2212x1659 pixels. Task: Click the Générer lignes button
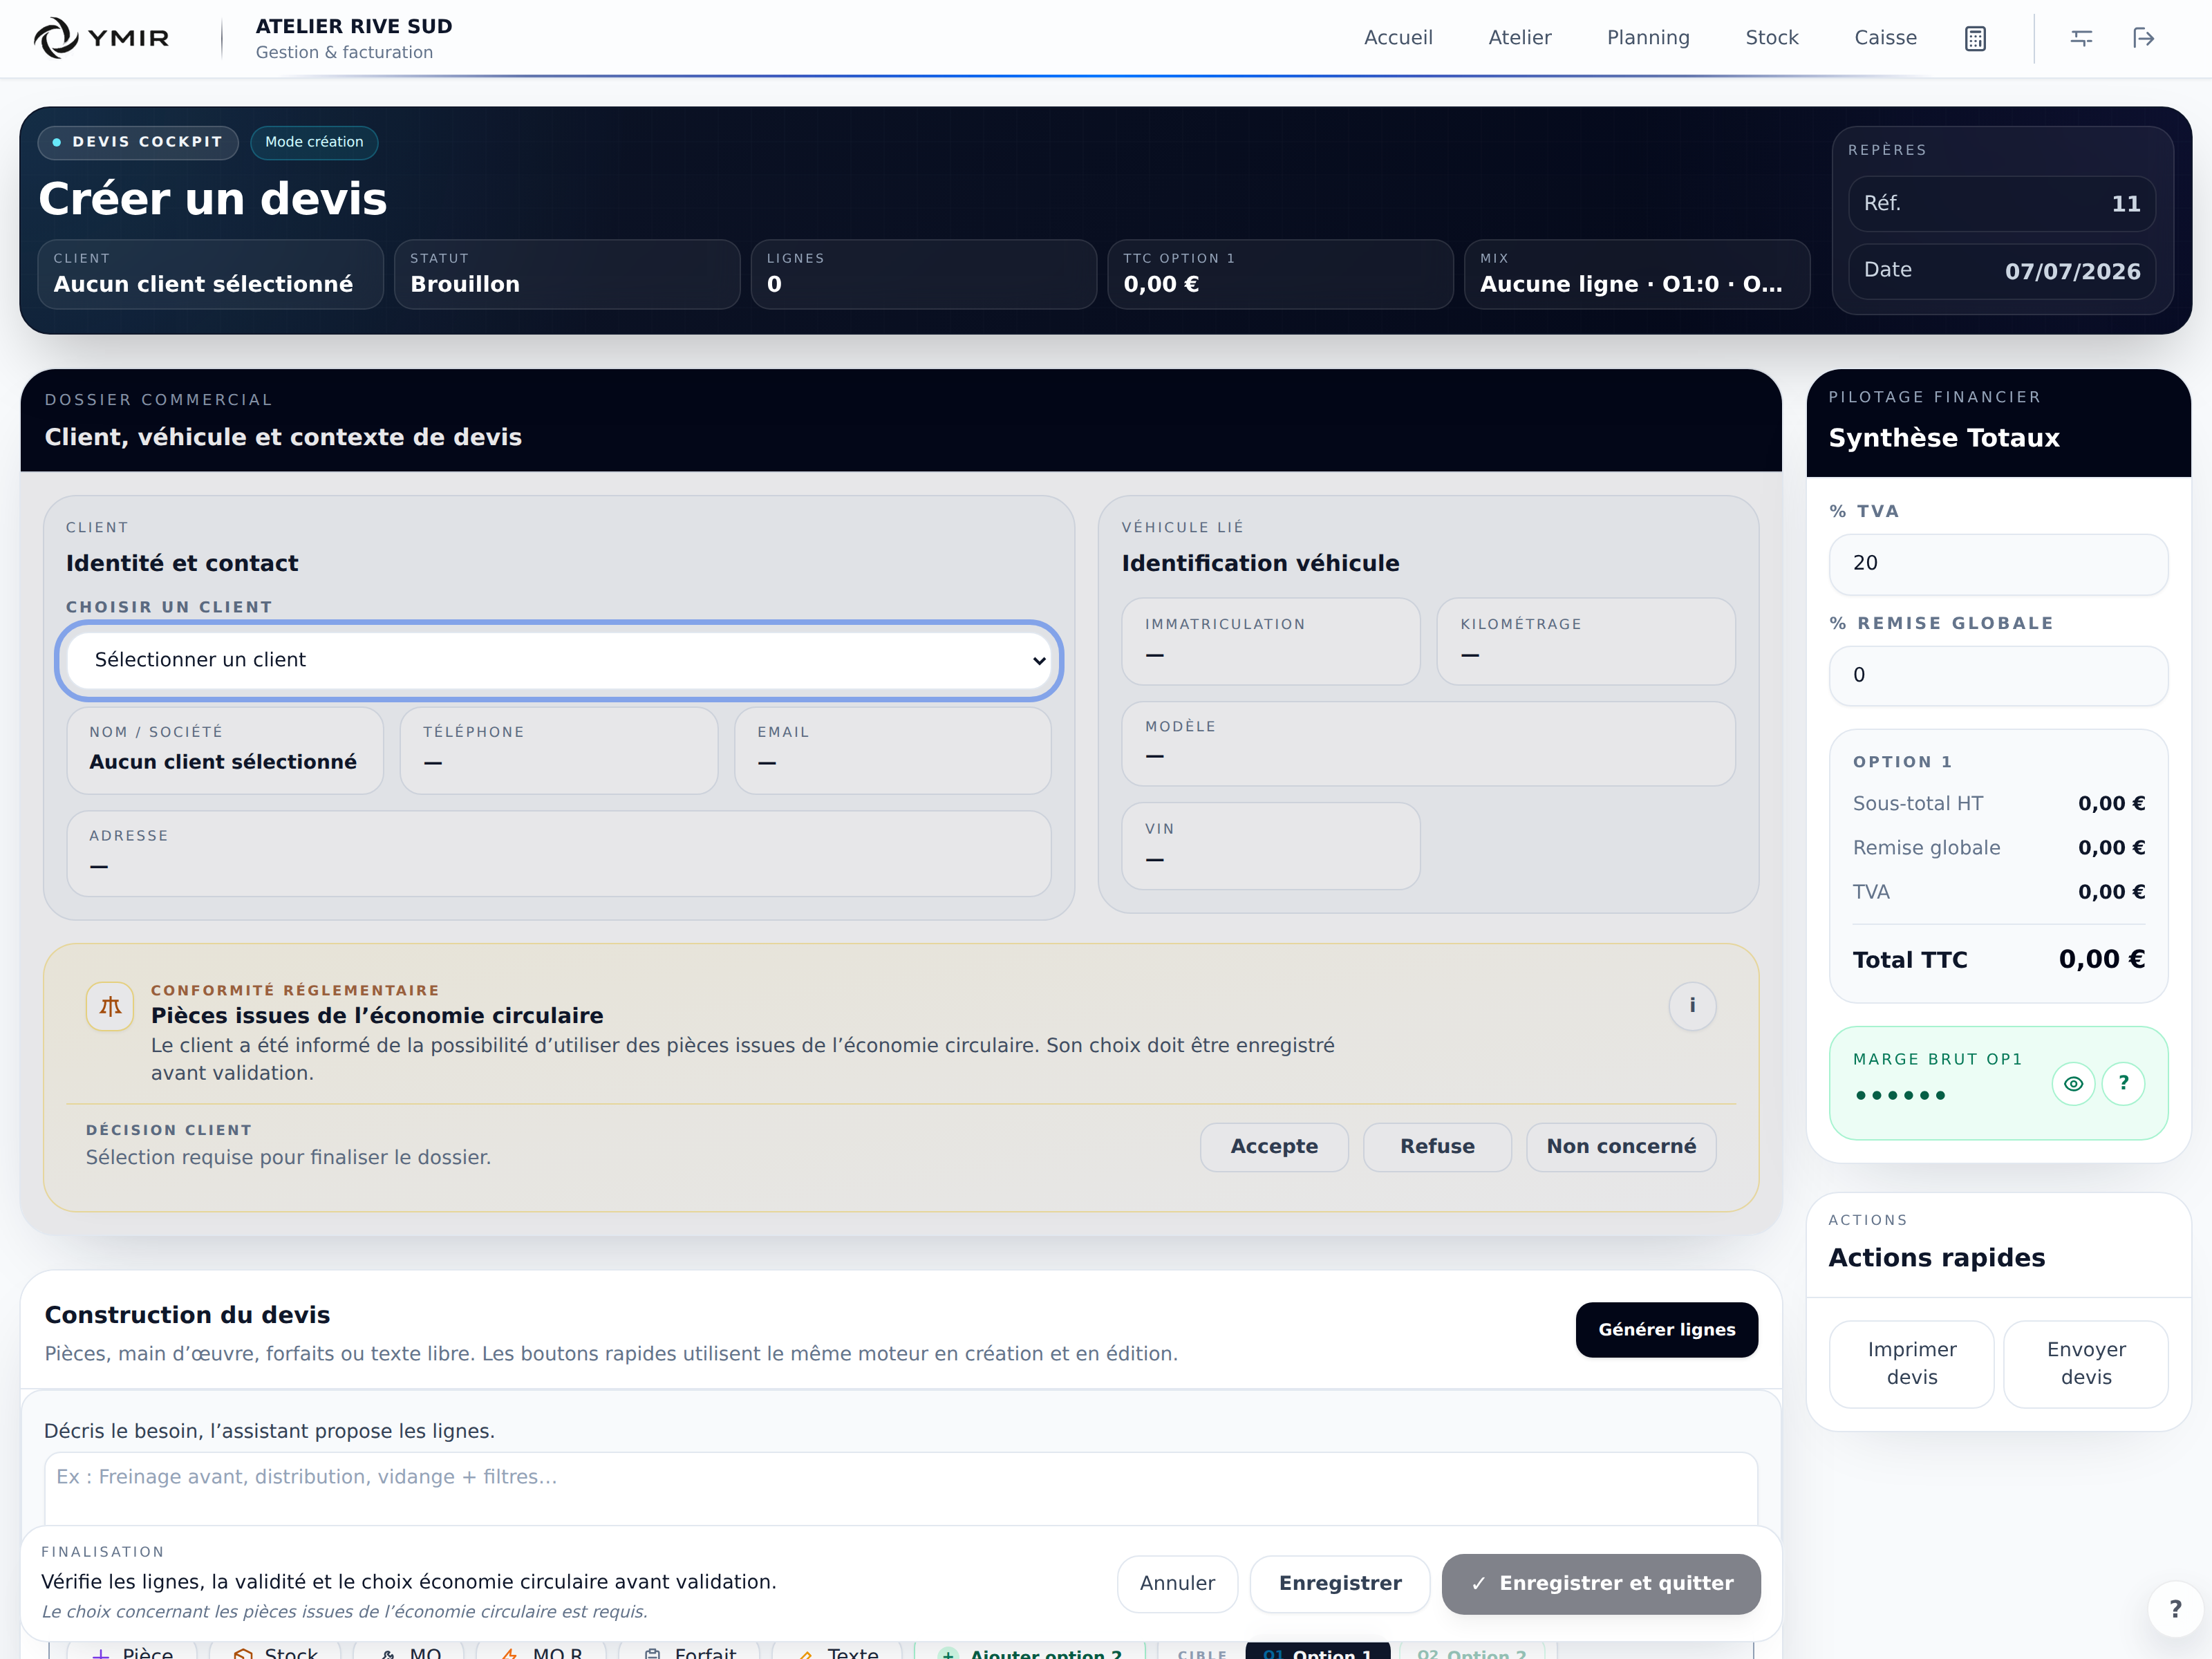point(1666,1329)
